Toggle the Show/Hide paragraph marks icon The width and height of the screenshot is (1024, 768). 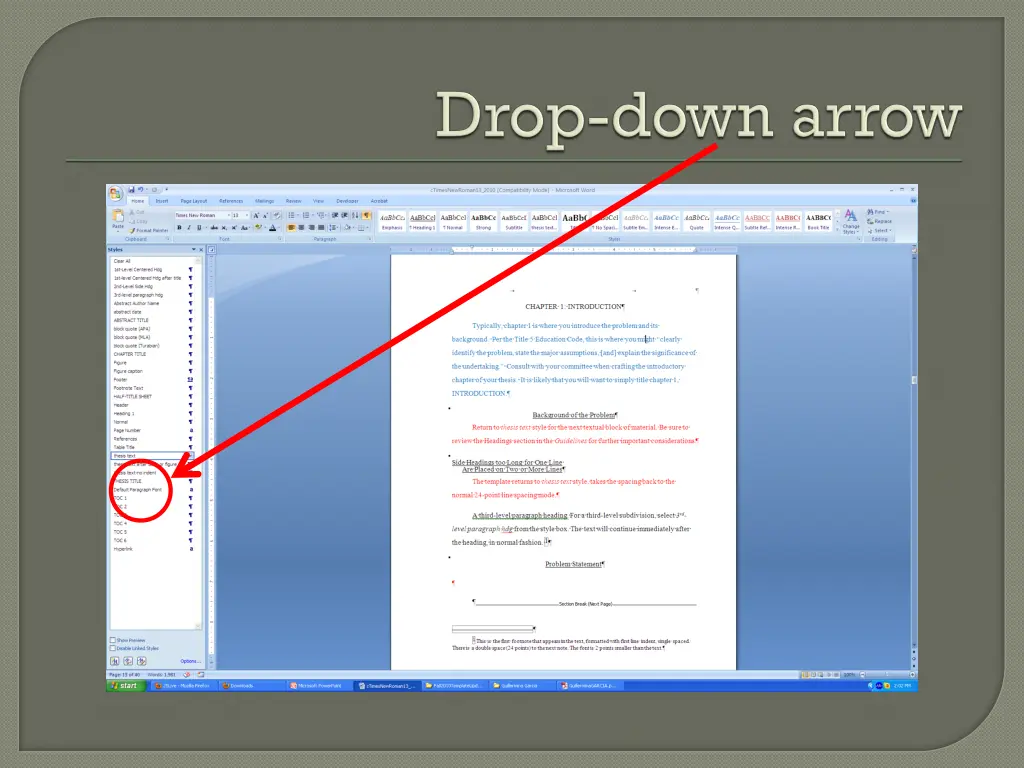pos(367,215)
